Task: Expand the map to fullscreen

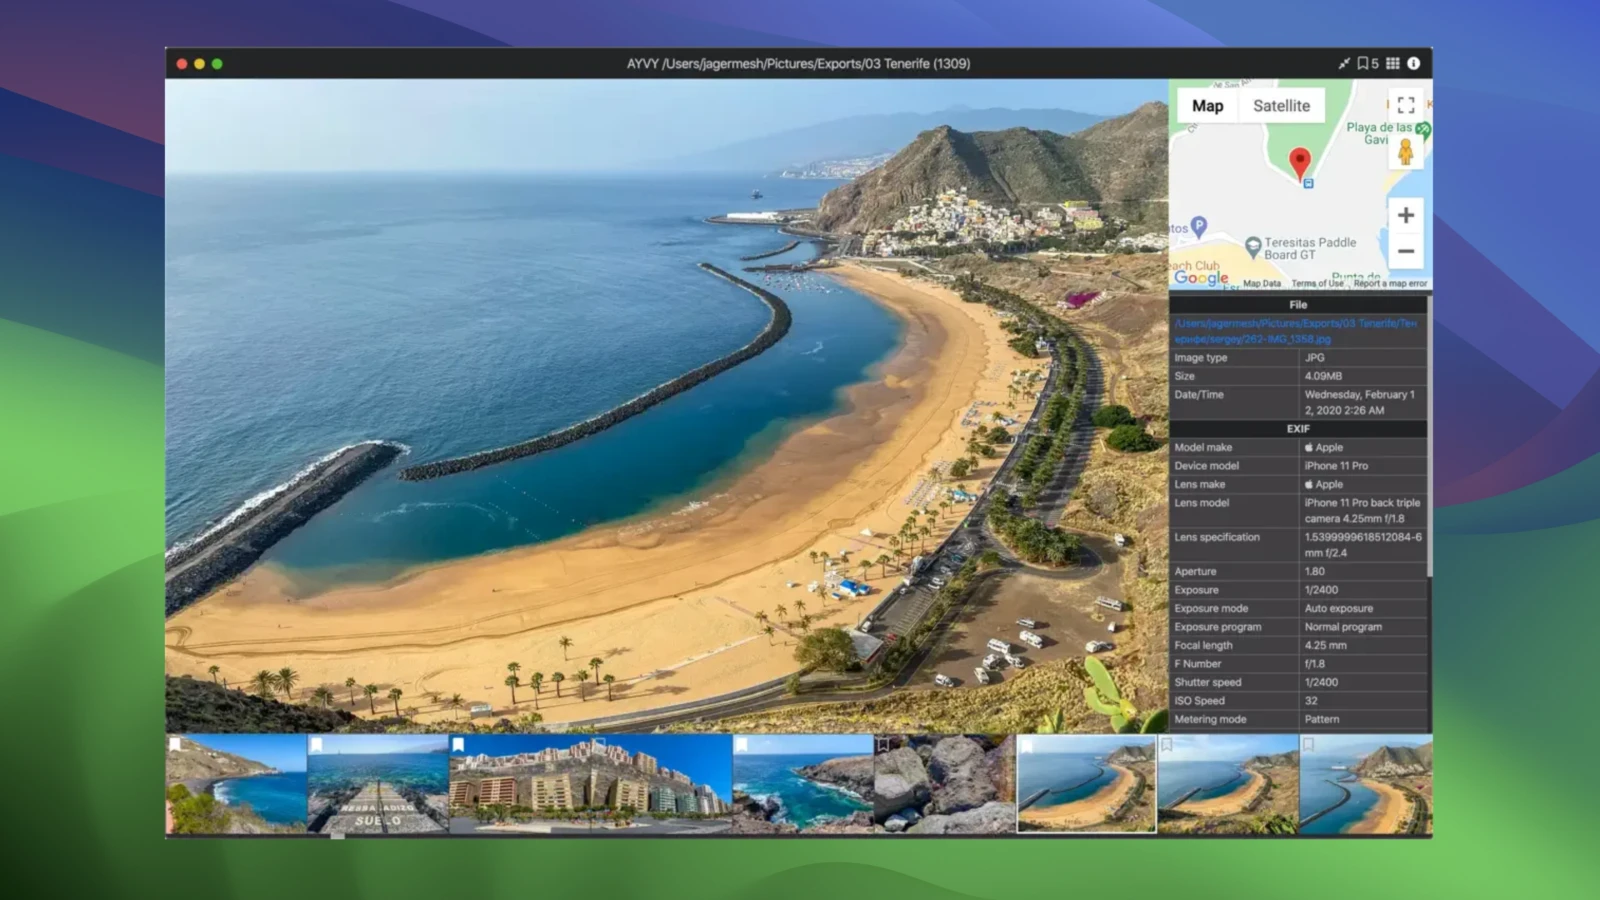Action: point(1405,105)
